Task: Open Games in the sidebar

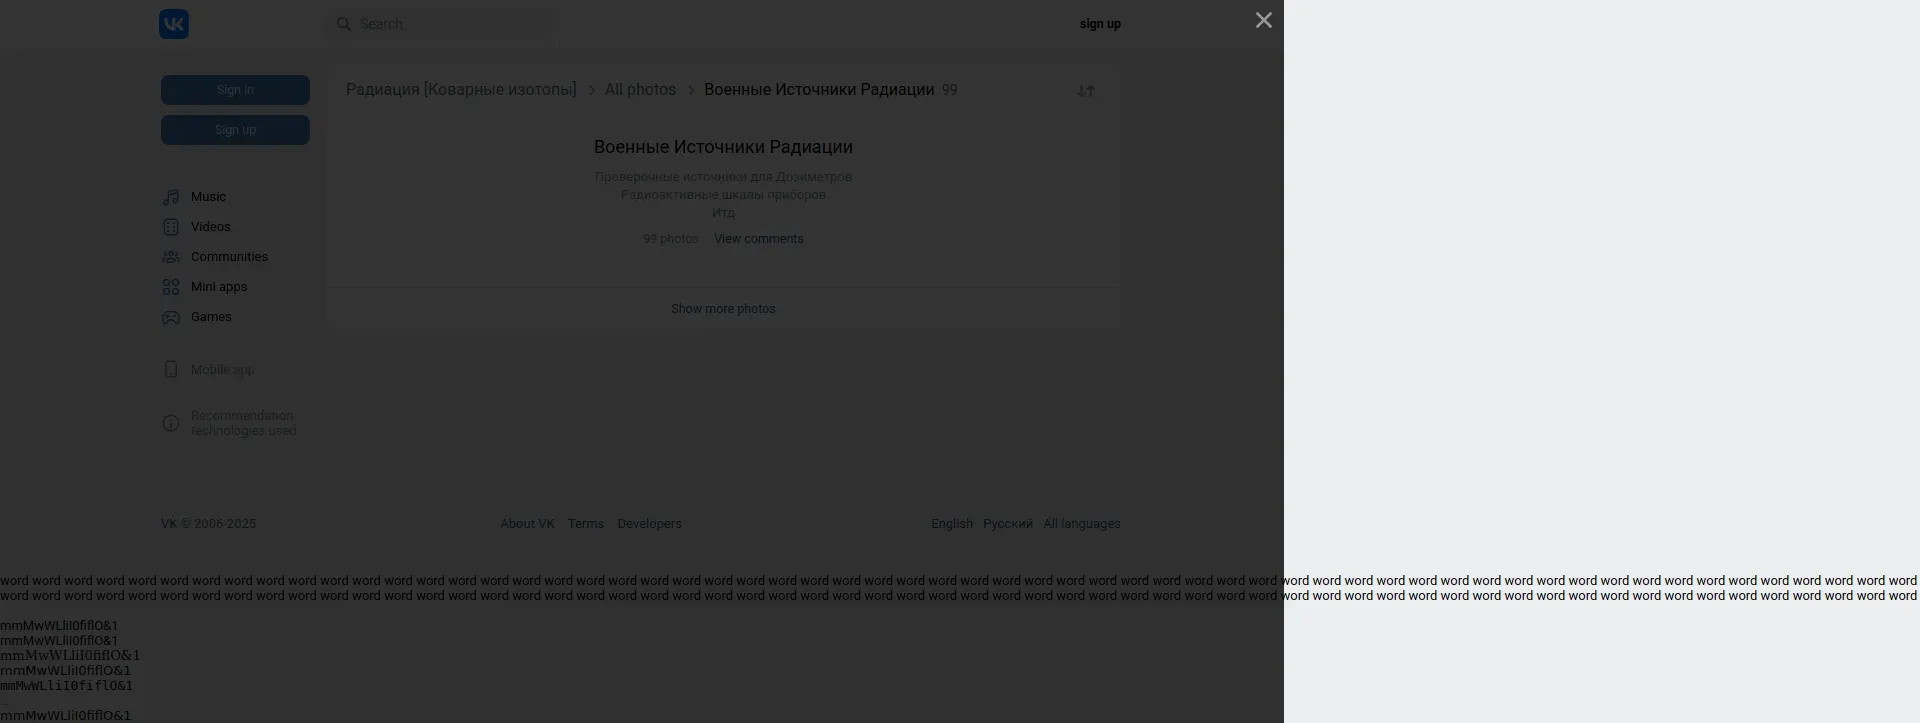Action: (x=211, y=317)
